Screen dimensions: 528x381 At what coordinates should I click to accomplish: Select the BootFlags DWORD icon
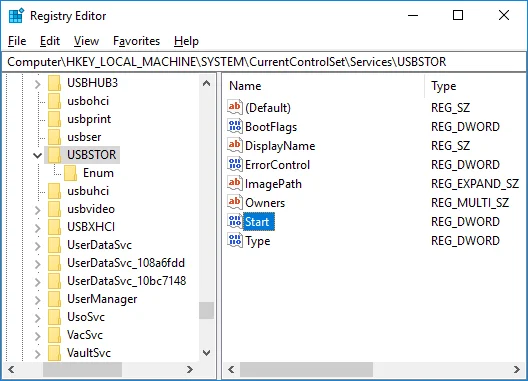(235, 127)
